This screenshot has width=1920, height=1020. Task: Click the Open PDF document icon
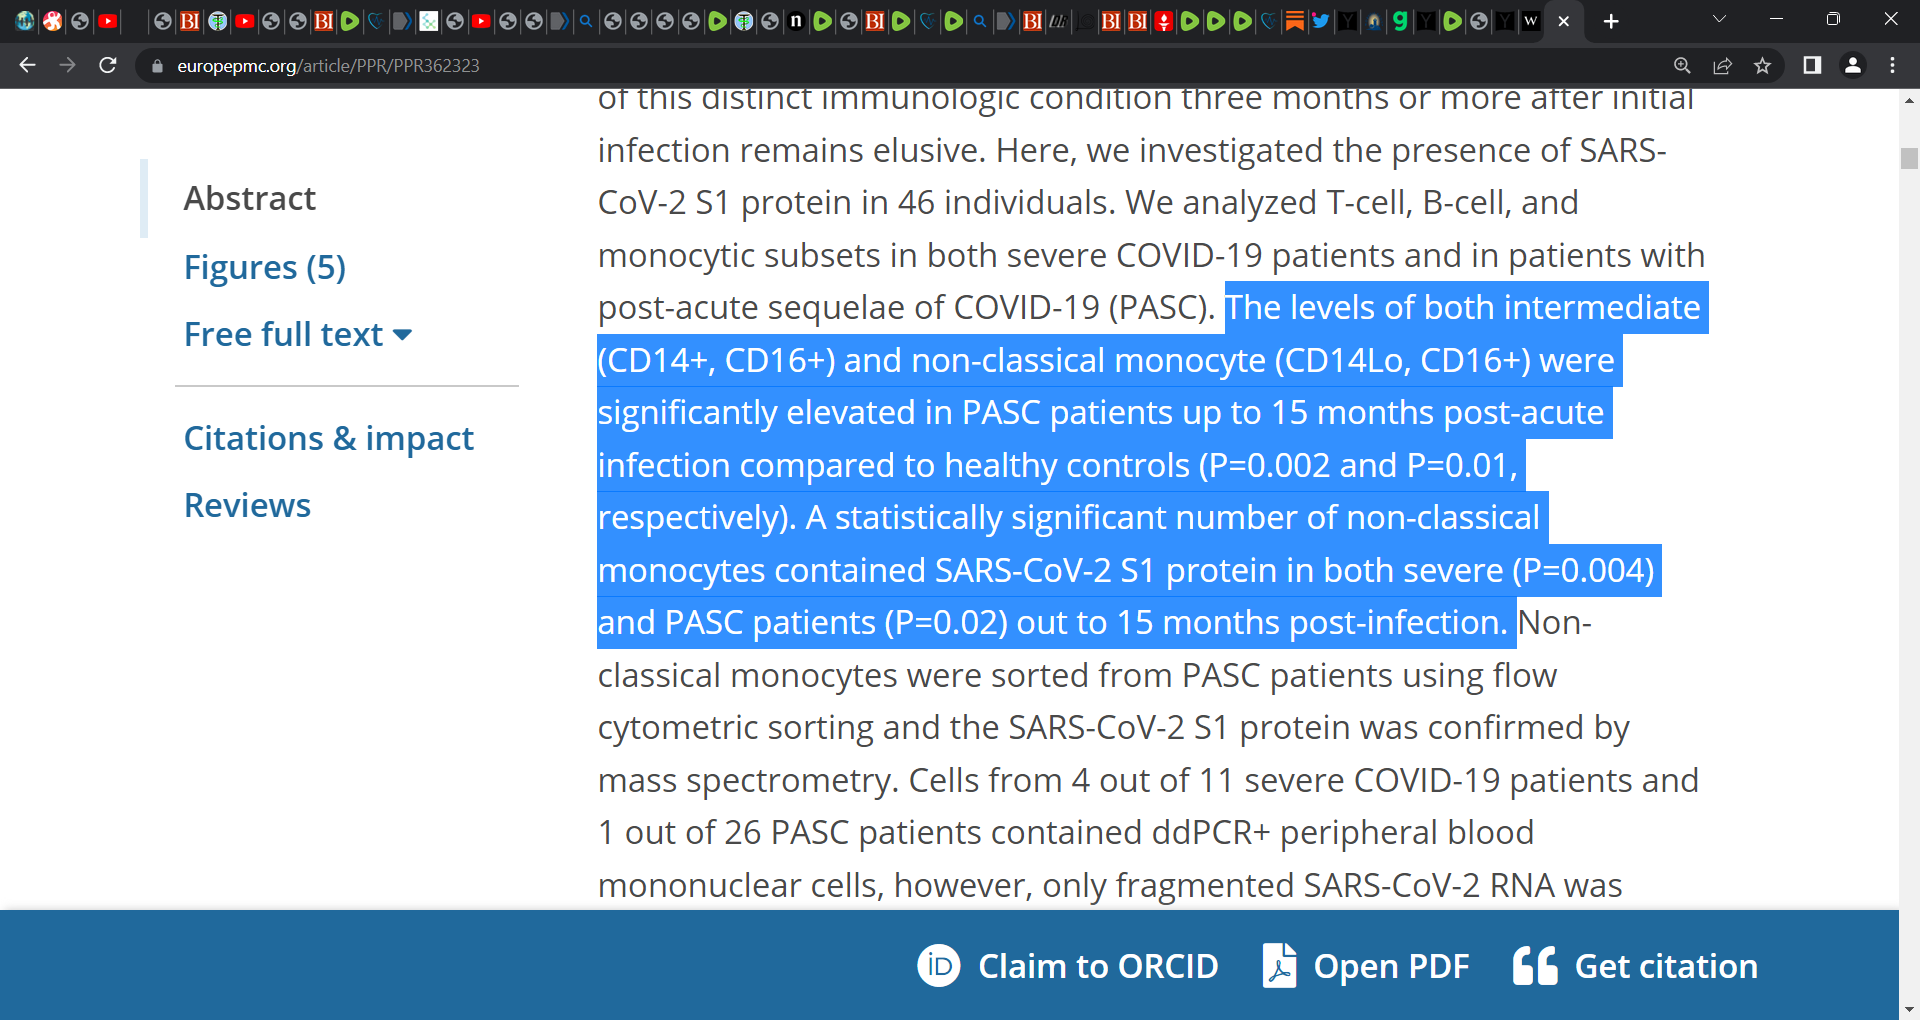[x=1279, y=966]
